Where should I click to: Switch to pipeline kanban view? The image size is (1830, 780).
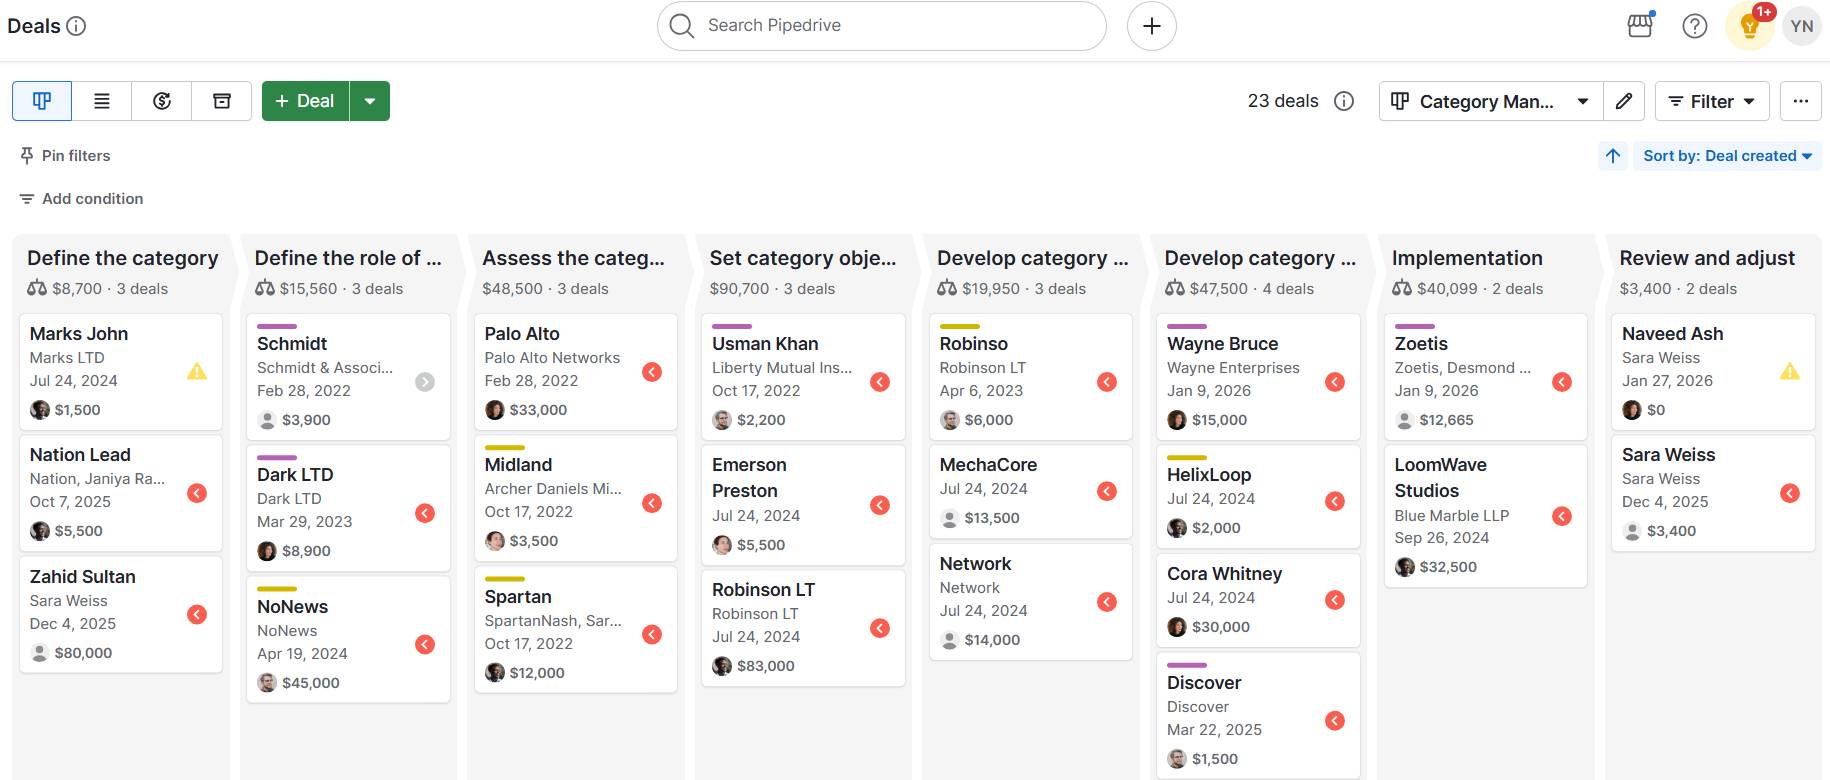(42, 101)
